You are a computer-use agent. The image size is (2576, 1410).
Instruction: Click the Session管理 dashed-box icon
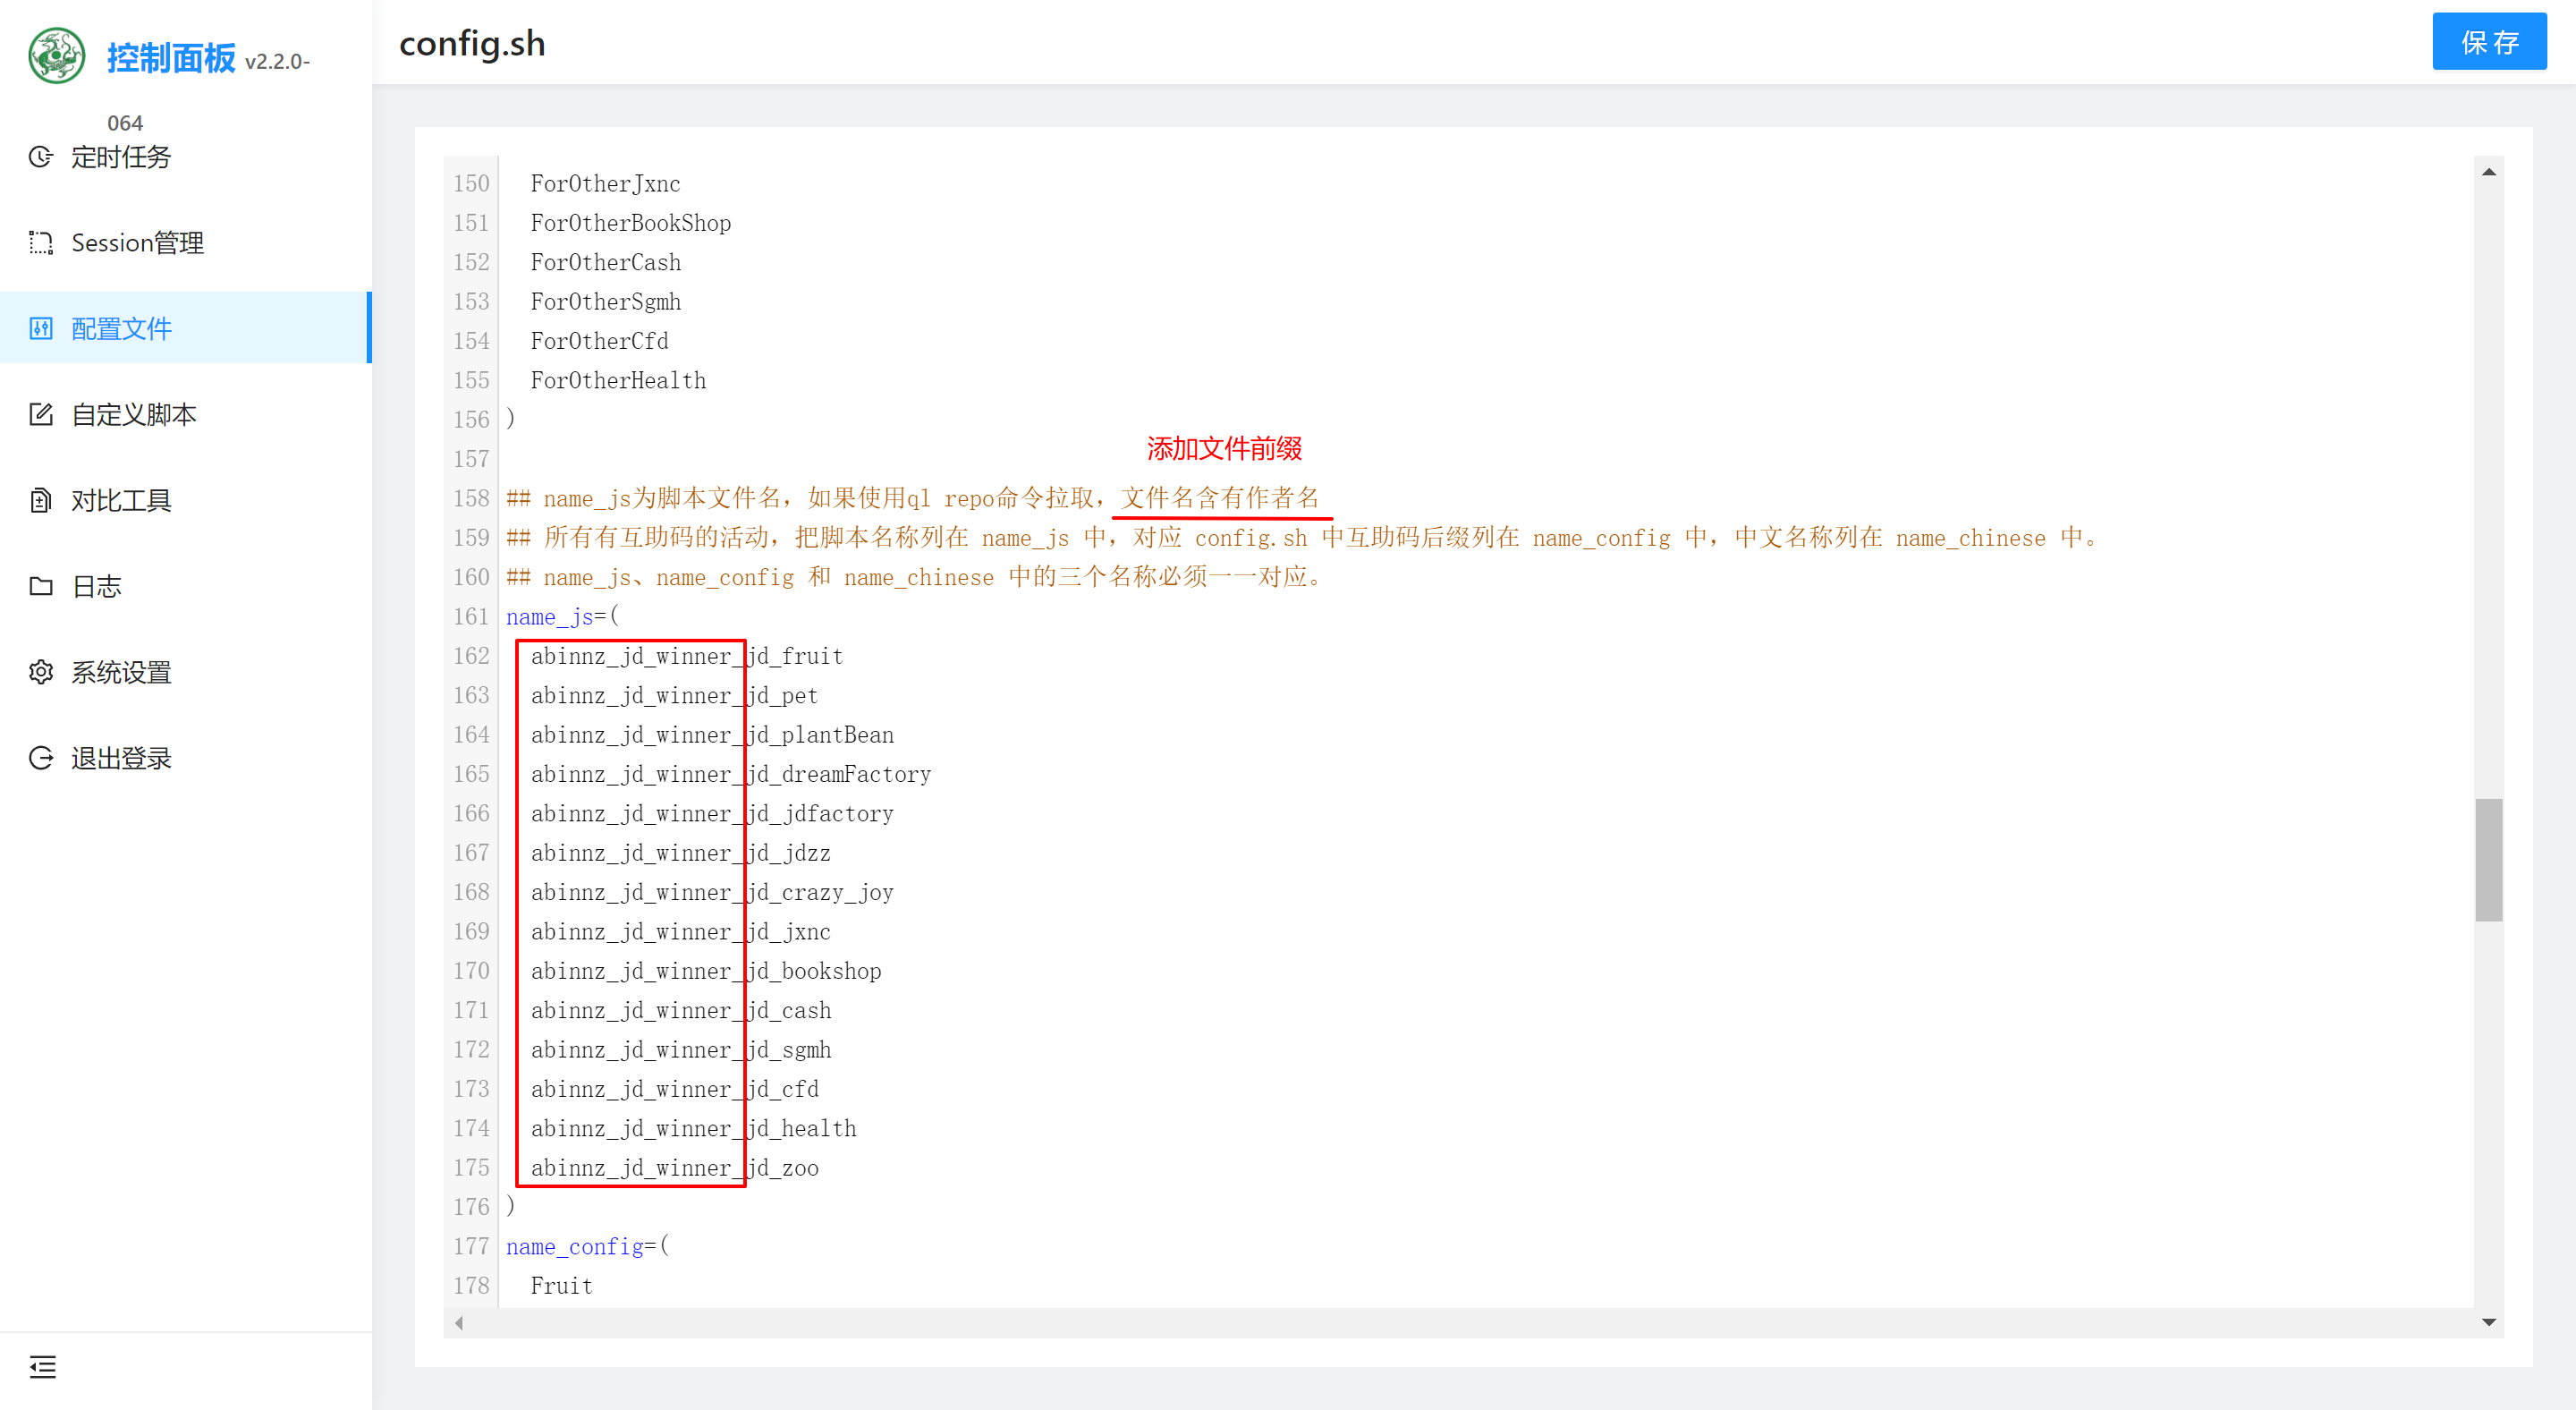41,243
